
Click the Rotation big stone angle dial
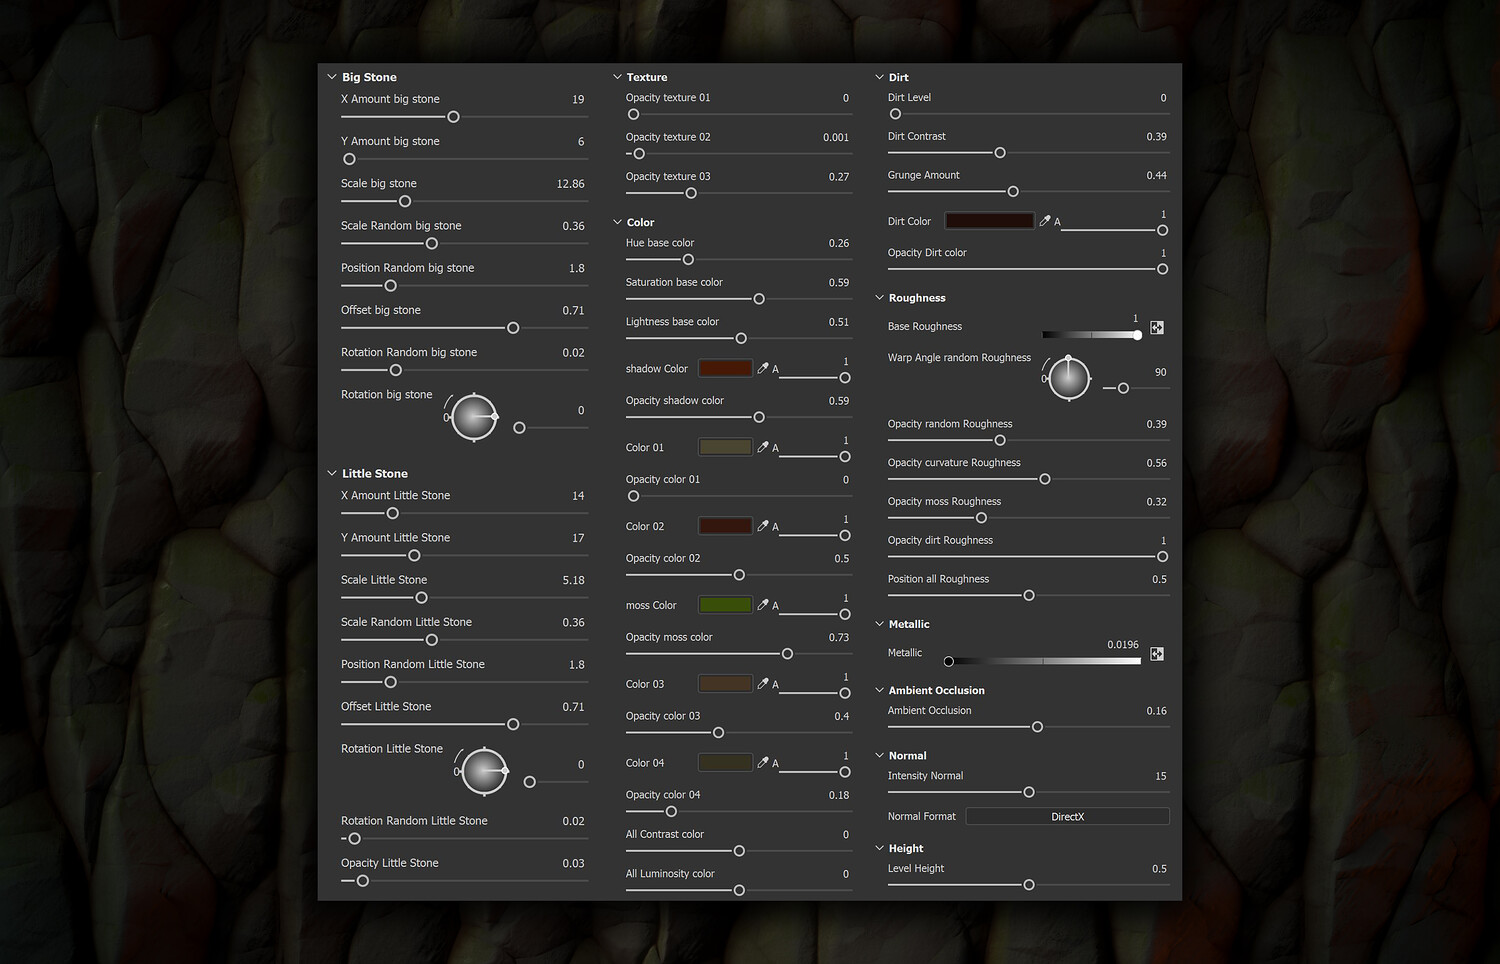pos(474,417)
